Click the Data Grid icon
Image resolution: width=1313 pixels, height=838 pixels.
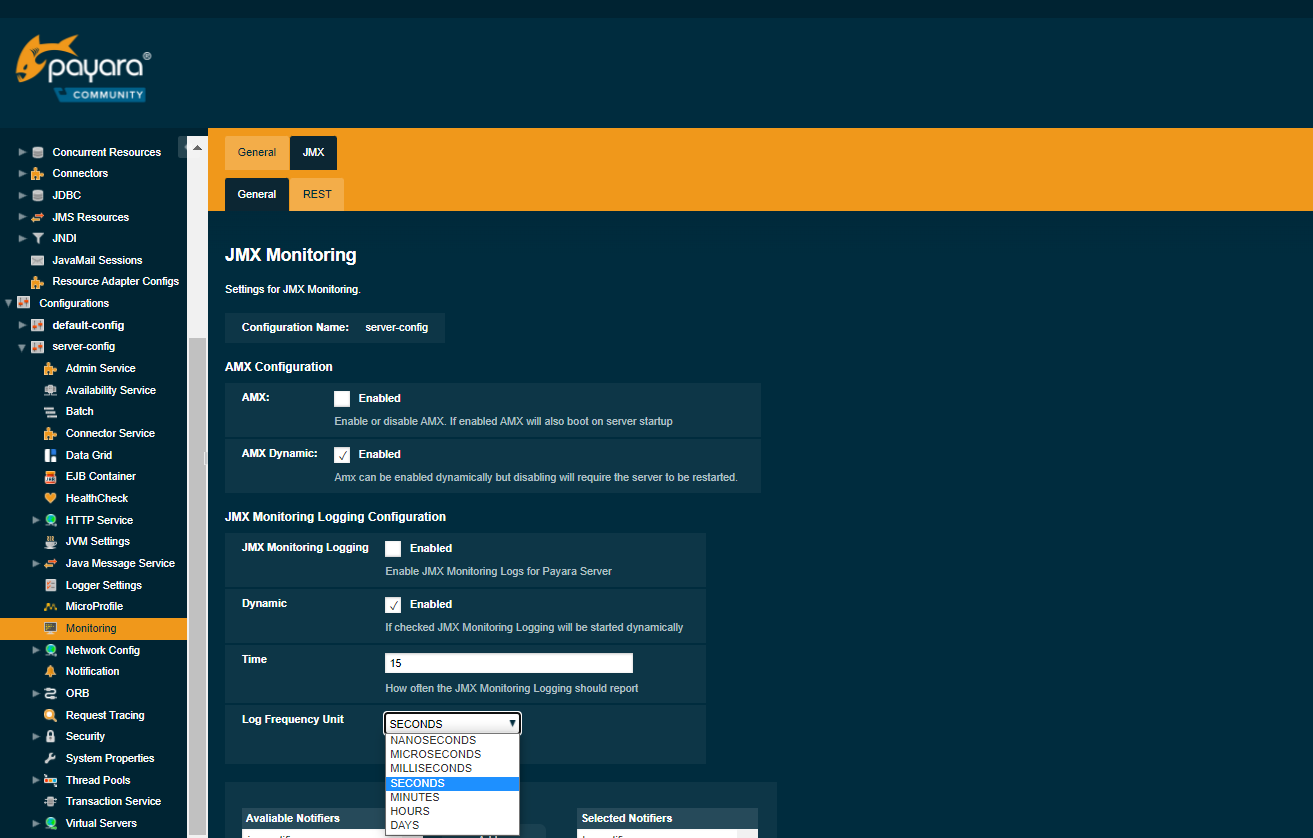tap(51, 455)
